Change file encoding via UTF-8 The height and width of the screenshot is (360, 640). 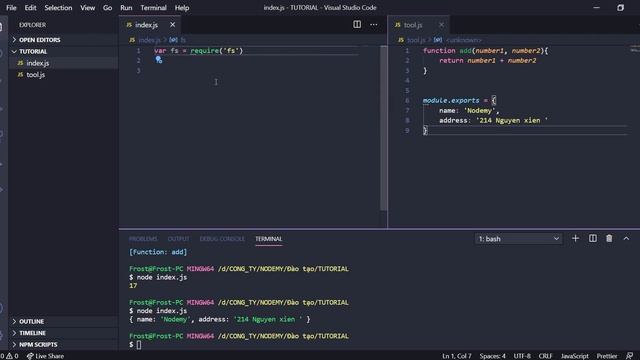tap(522, 356)
